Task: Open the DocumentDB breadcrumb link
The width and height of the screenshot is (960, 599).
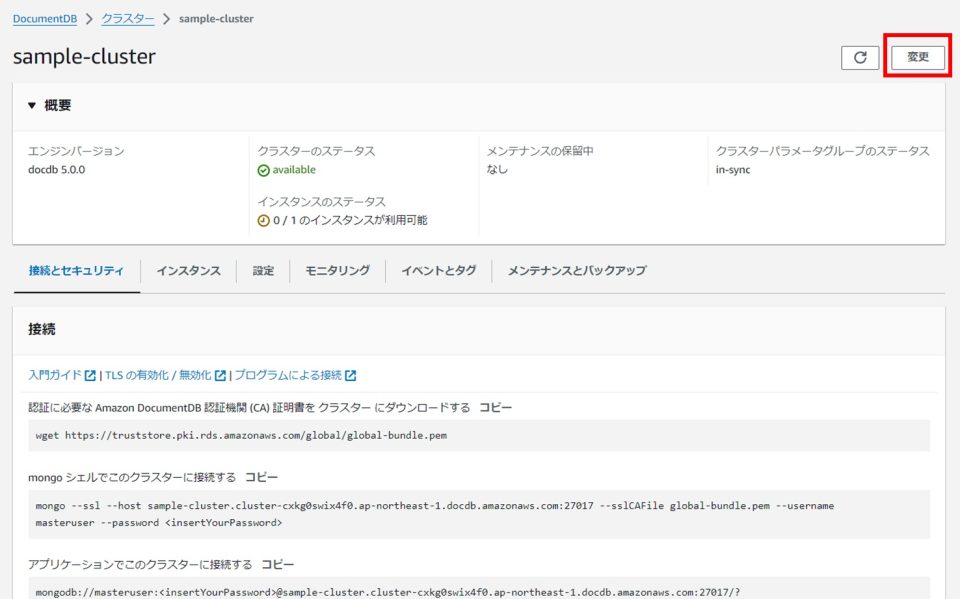Action: (45, 18)
